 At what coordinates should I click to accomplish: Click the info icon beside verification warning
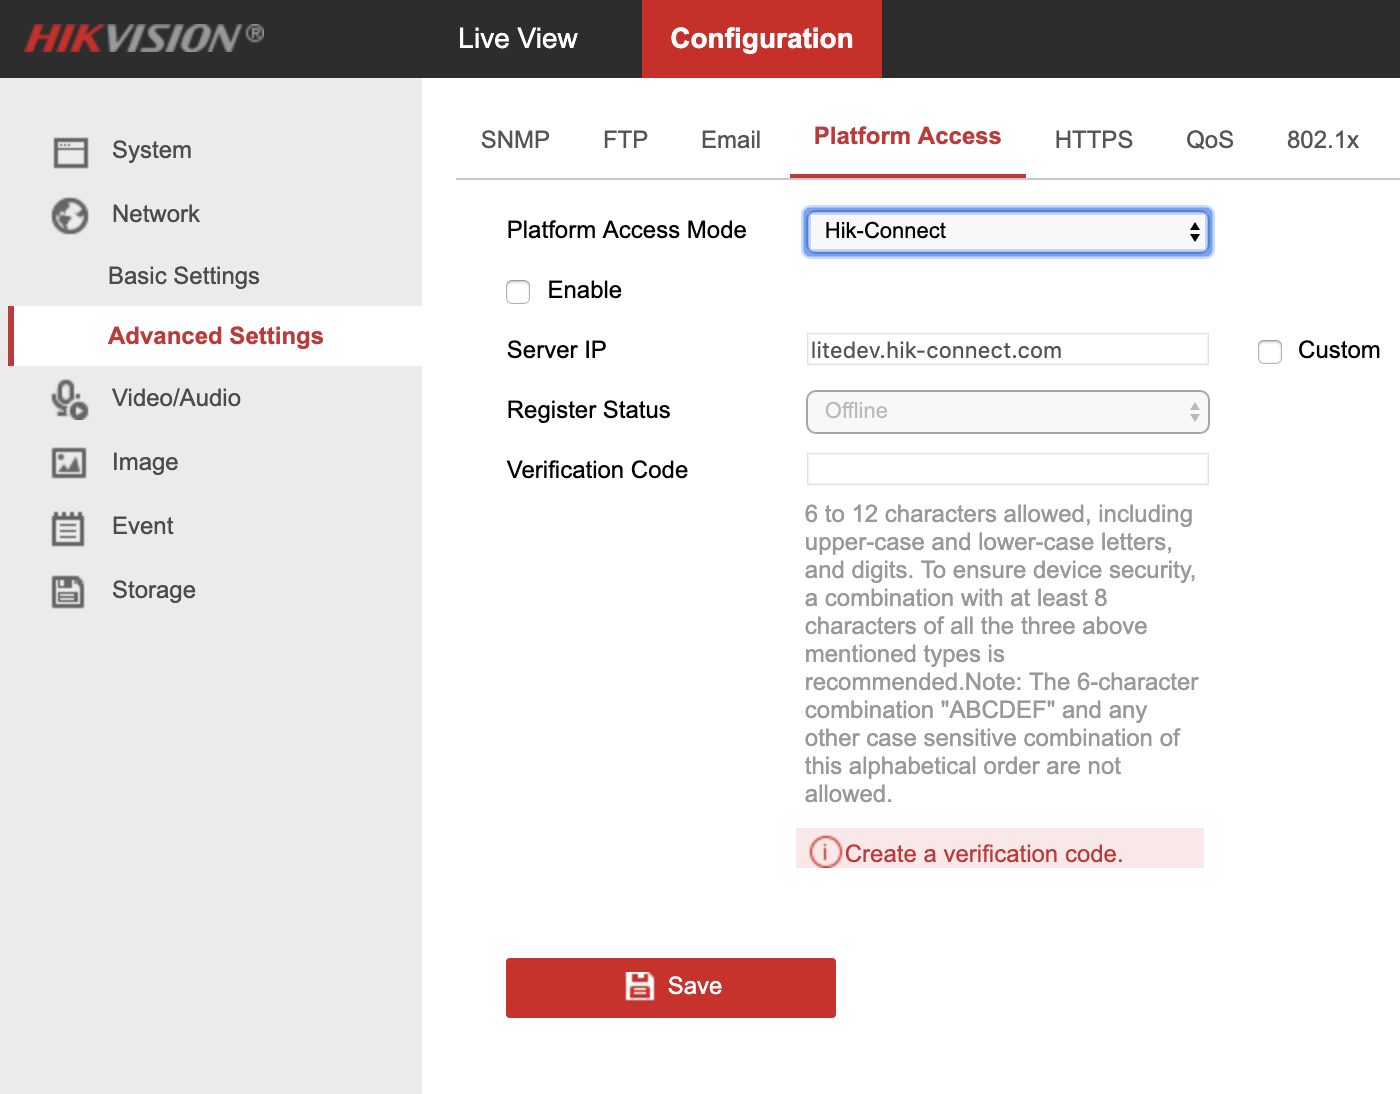tap(824, 852)
